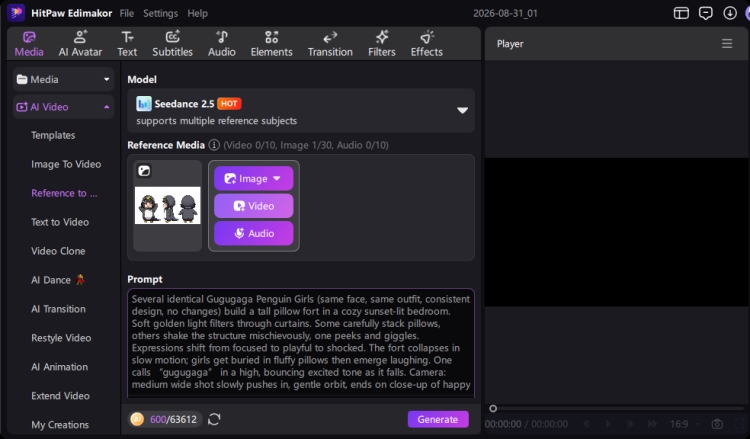The width and height of the screenshot is (750, 439).
Task: Expand the Media sidebar dropdown
Action: [x=64, y=79]
